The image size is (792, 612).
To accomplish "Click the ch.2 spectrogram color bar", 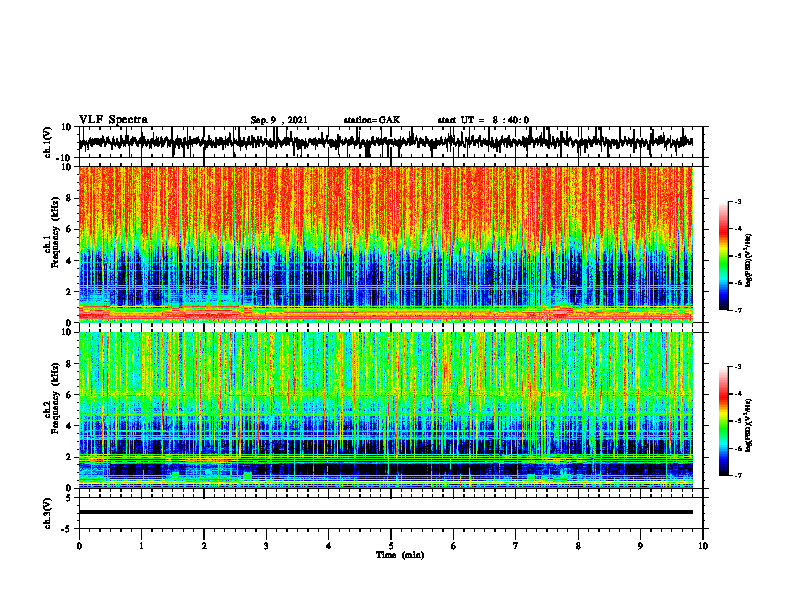I will click(723, 421).
